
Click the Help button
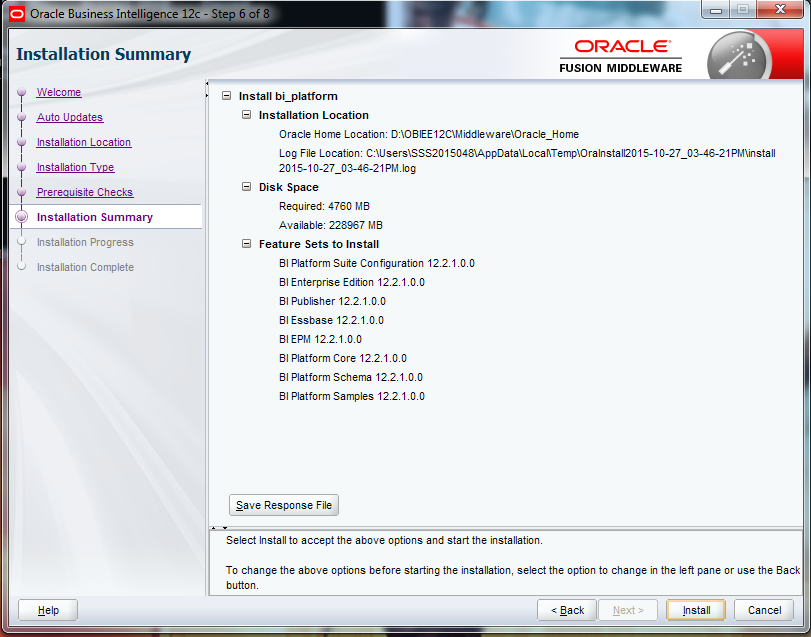coord(48,610)
